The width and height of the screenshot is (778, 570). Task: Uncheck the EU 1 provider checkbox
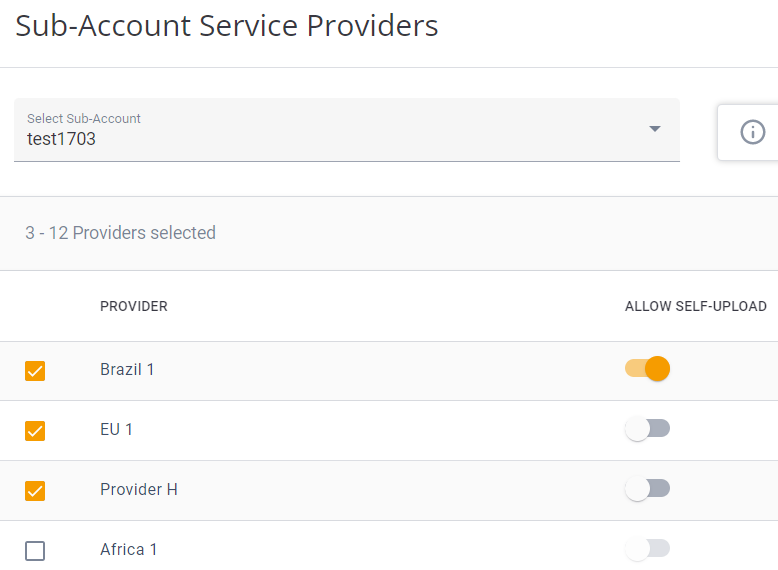coord(35,431)
